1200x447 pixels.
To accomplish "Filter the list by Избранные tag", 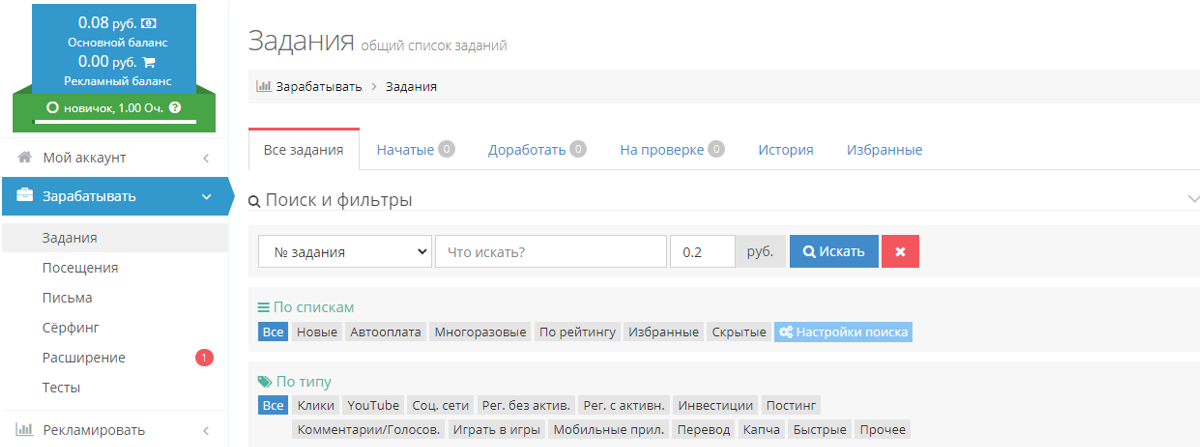I will coord(664,332).
